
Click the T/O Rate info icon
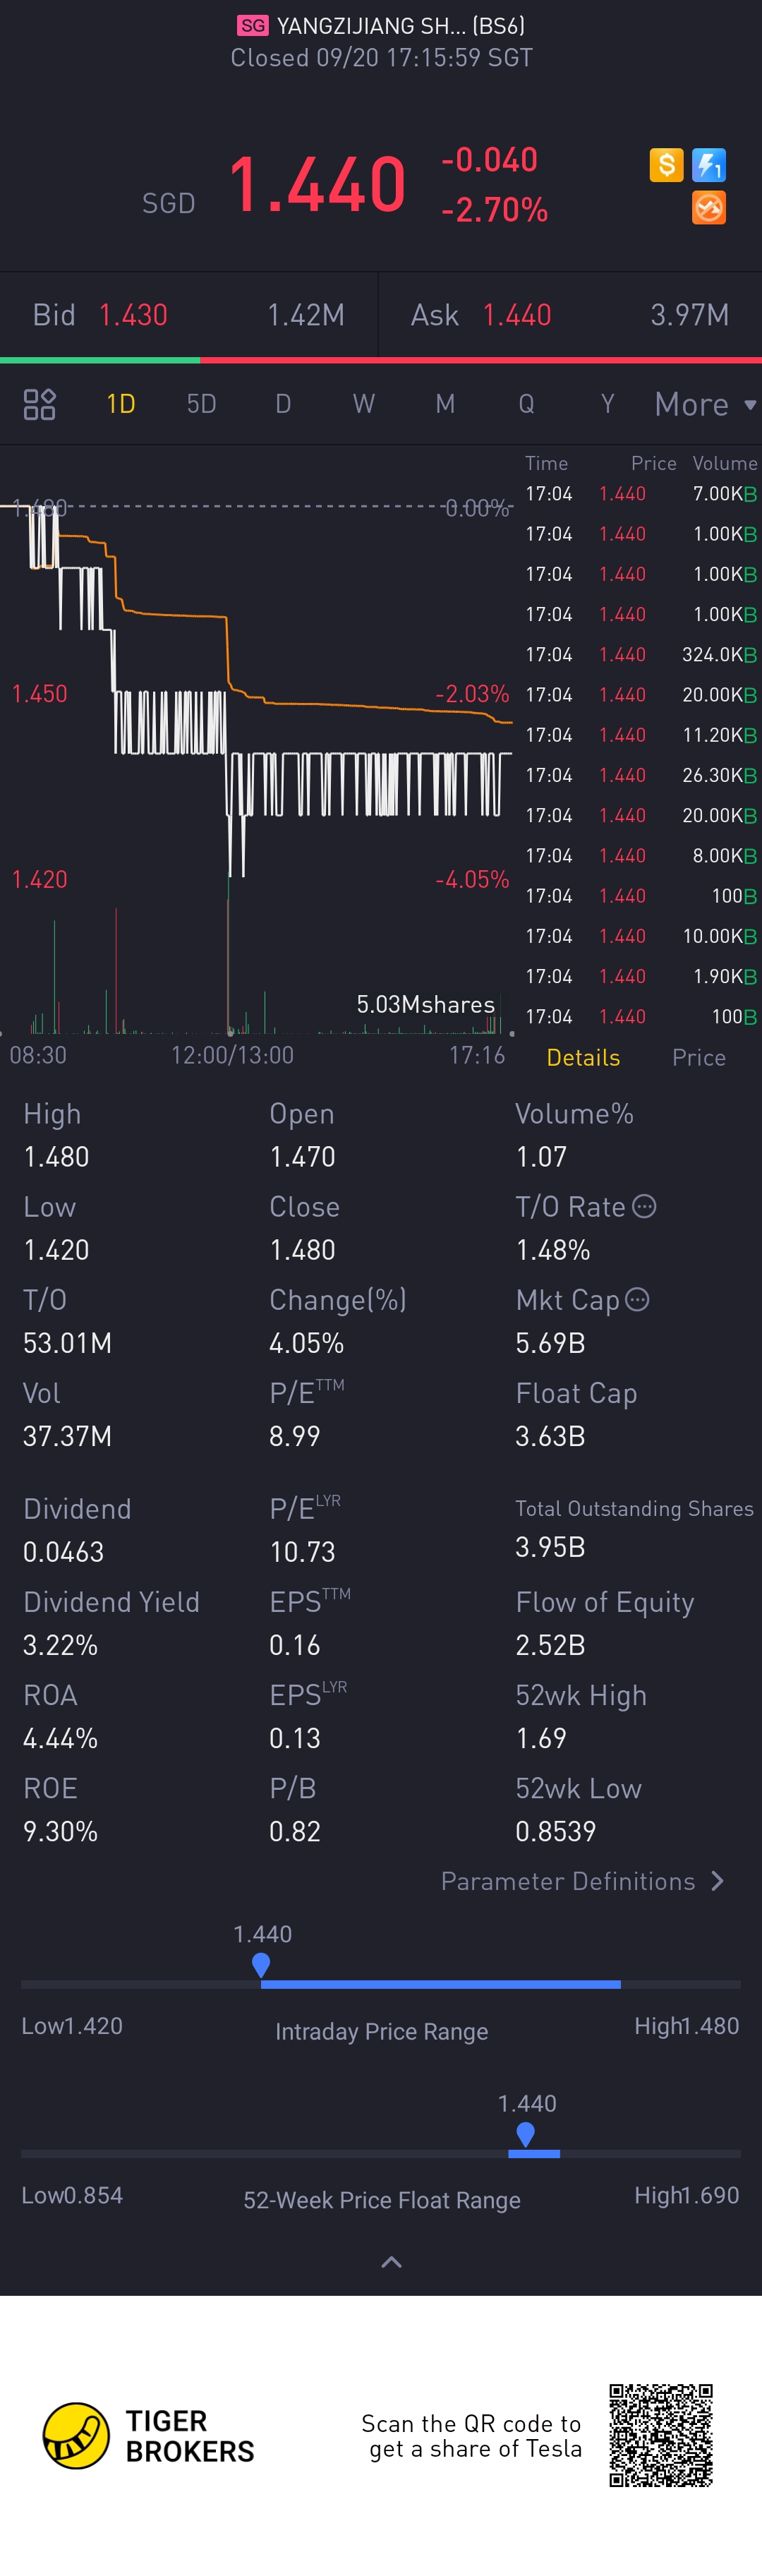click(645, 1206)
